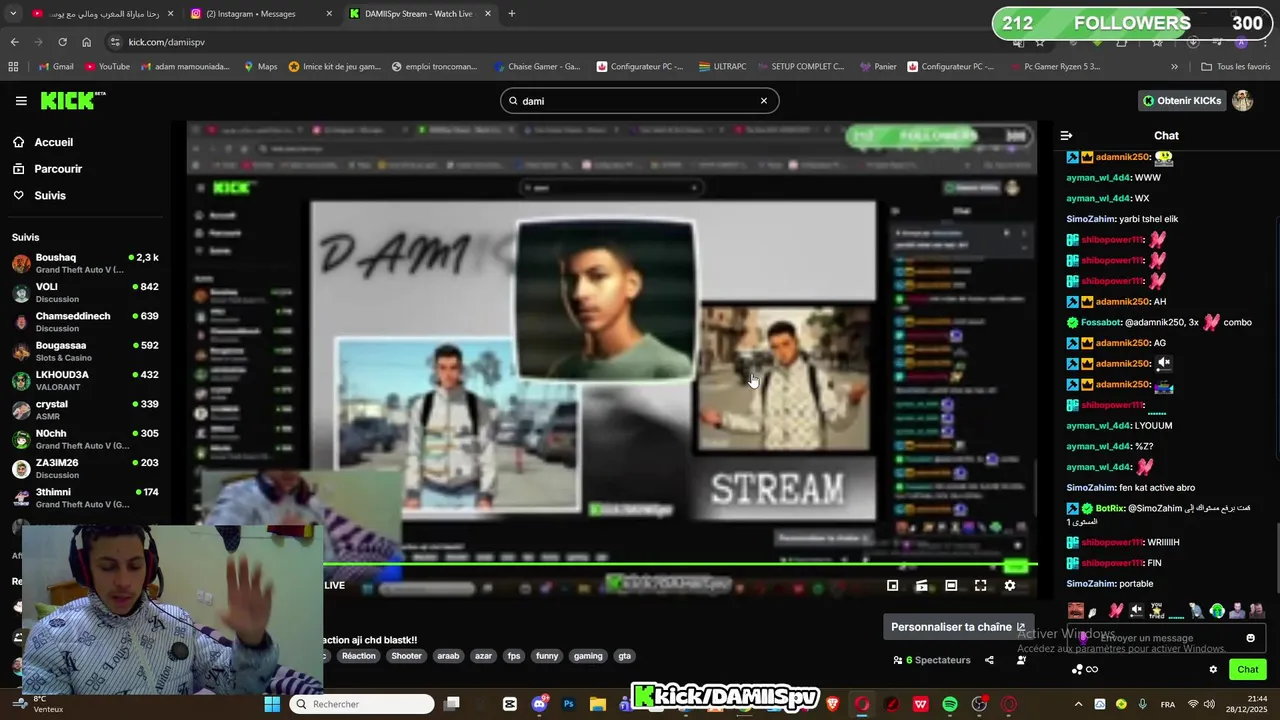Open the N0chh followed channel
This screenshot has height=720, width=1280.
85,439
